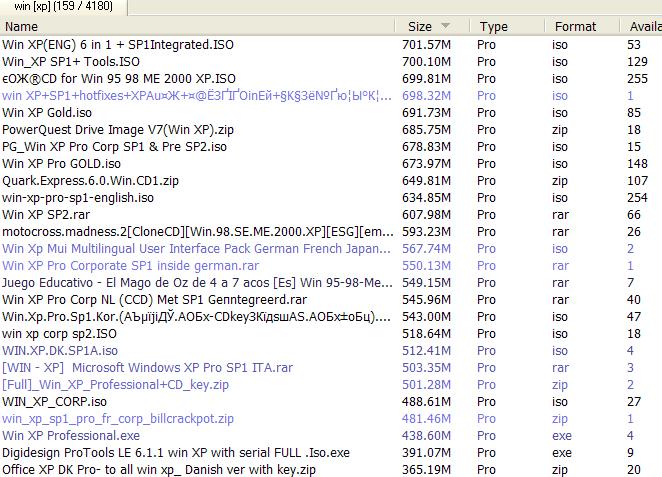Click "win xp corp sp2.ISO" row
The height and width of the screenshot is (477, 662).
click(60, 334)
